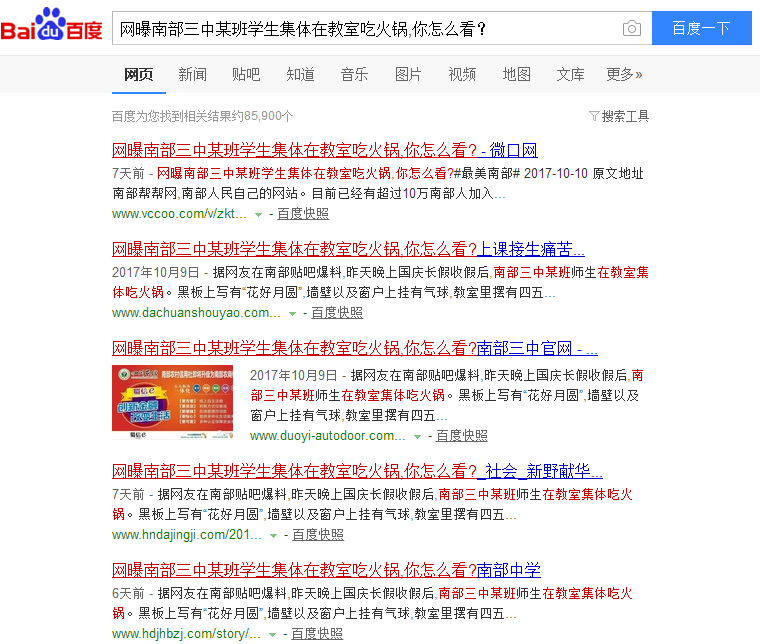The height and width of the screenshot is (644, 760).
Task: Open the search tools filter
Action: click(619, 116)
